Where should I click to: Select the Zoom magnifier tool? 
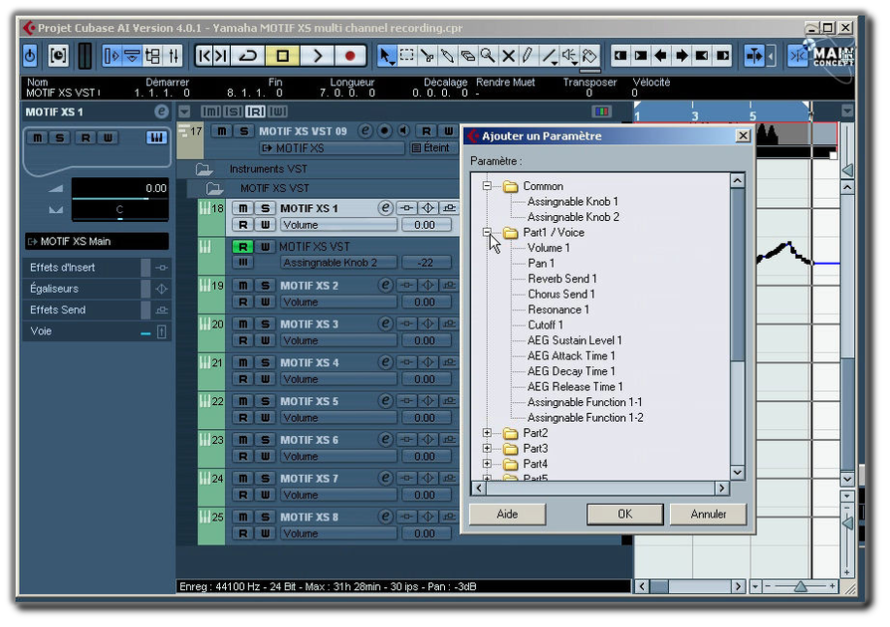[x=488, y=56]
